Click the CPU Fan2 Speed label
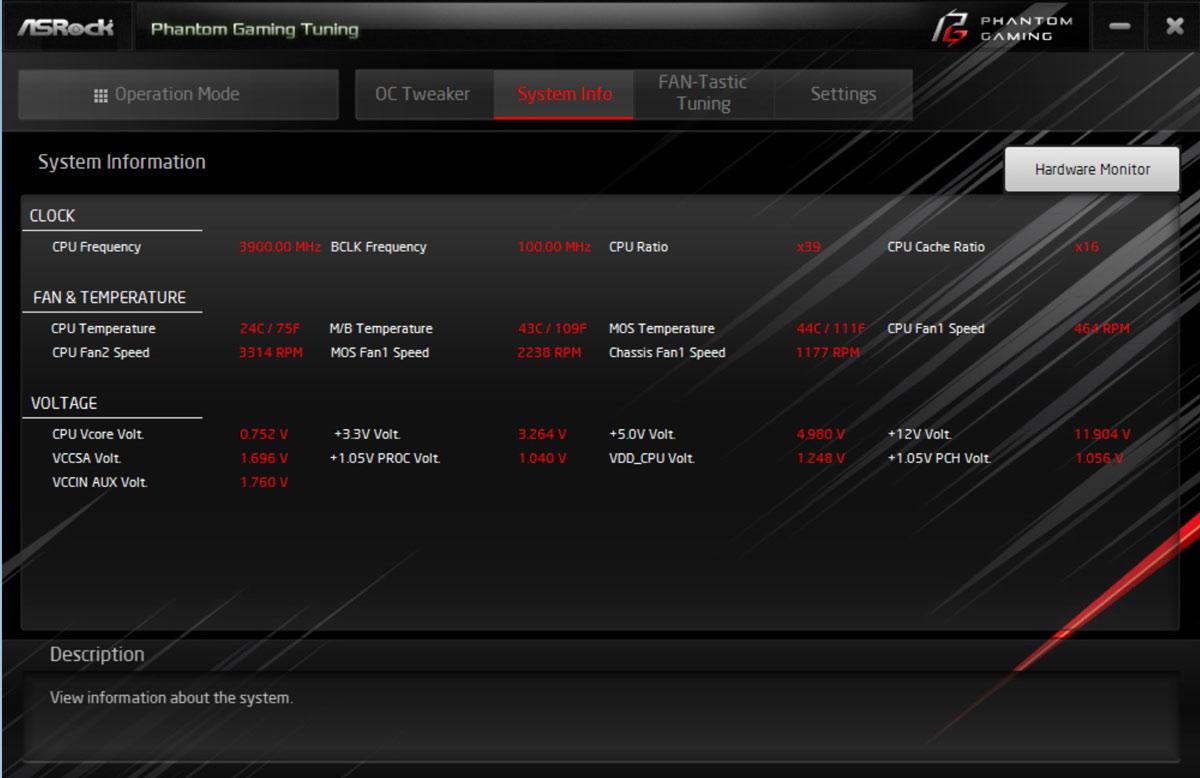 tap(101, 353)
